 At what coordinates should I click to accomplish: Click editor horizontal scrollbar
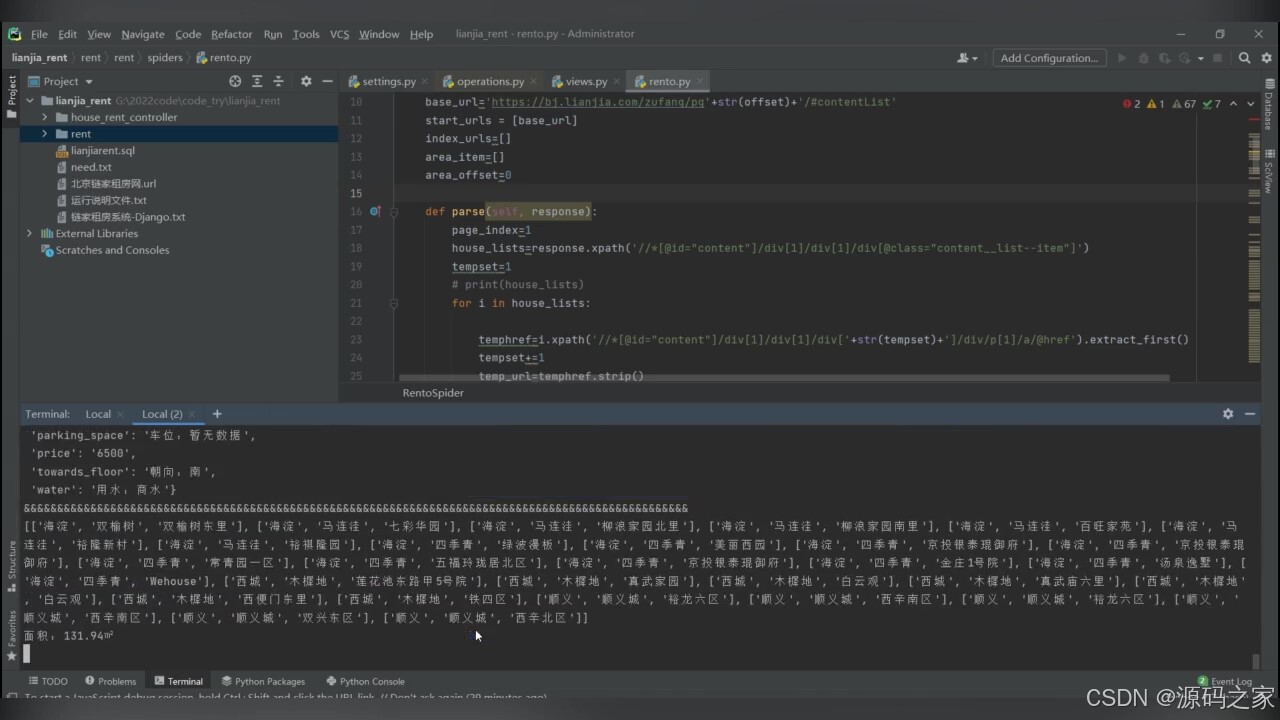point(784,378)
